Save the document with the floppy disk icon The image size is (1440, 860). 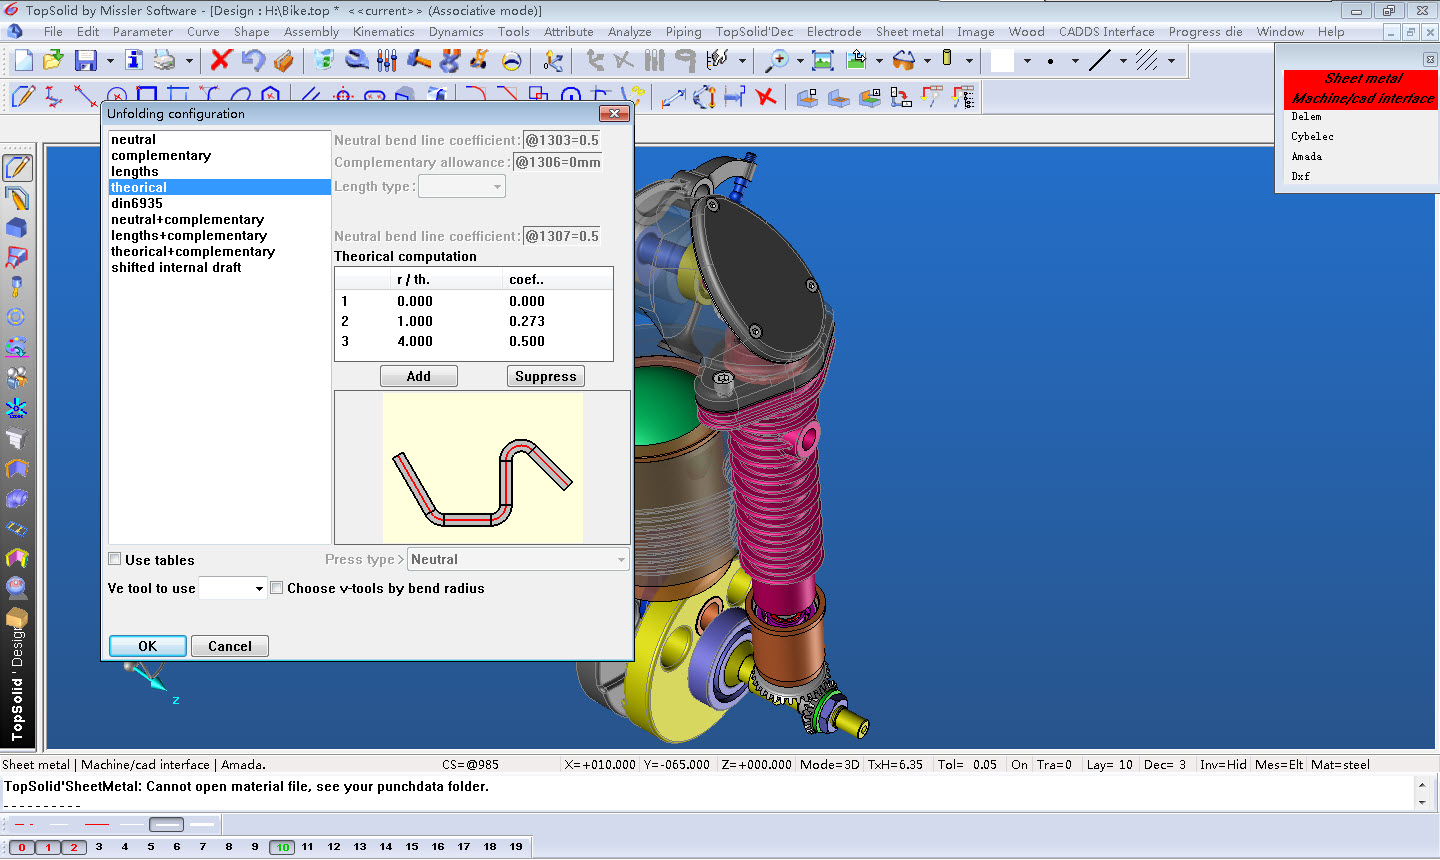click(x=86, y=61)
